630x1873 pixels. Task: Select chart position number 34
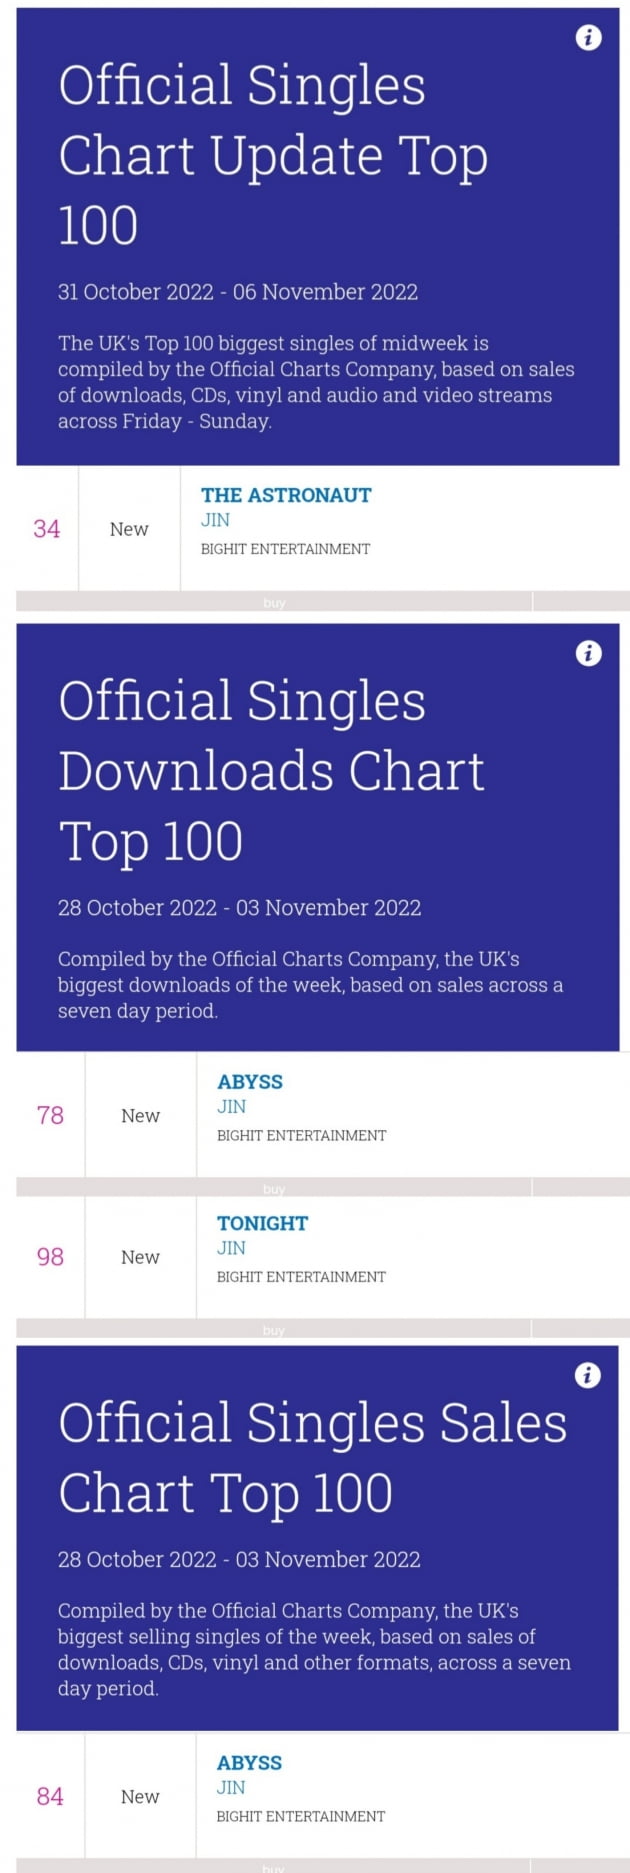pos(47,529)
